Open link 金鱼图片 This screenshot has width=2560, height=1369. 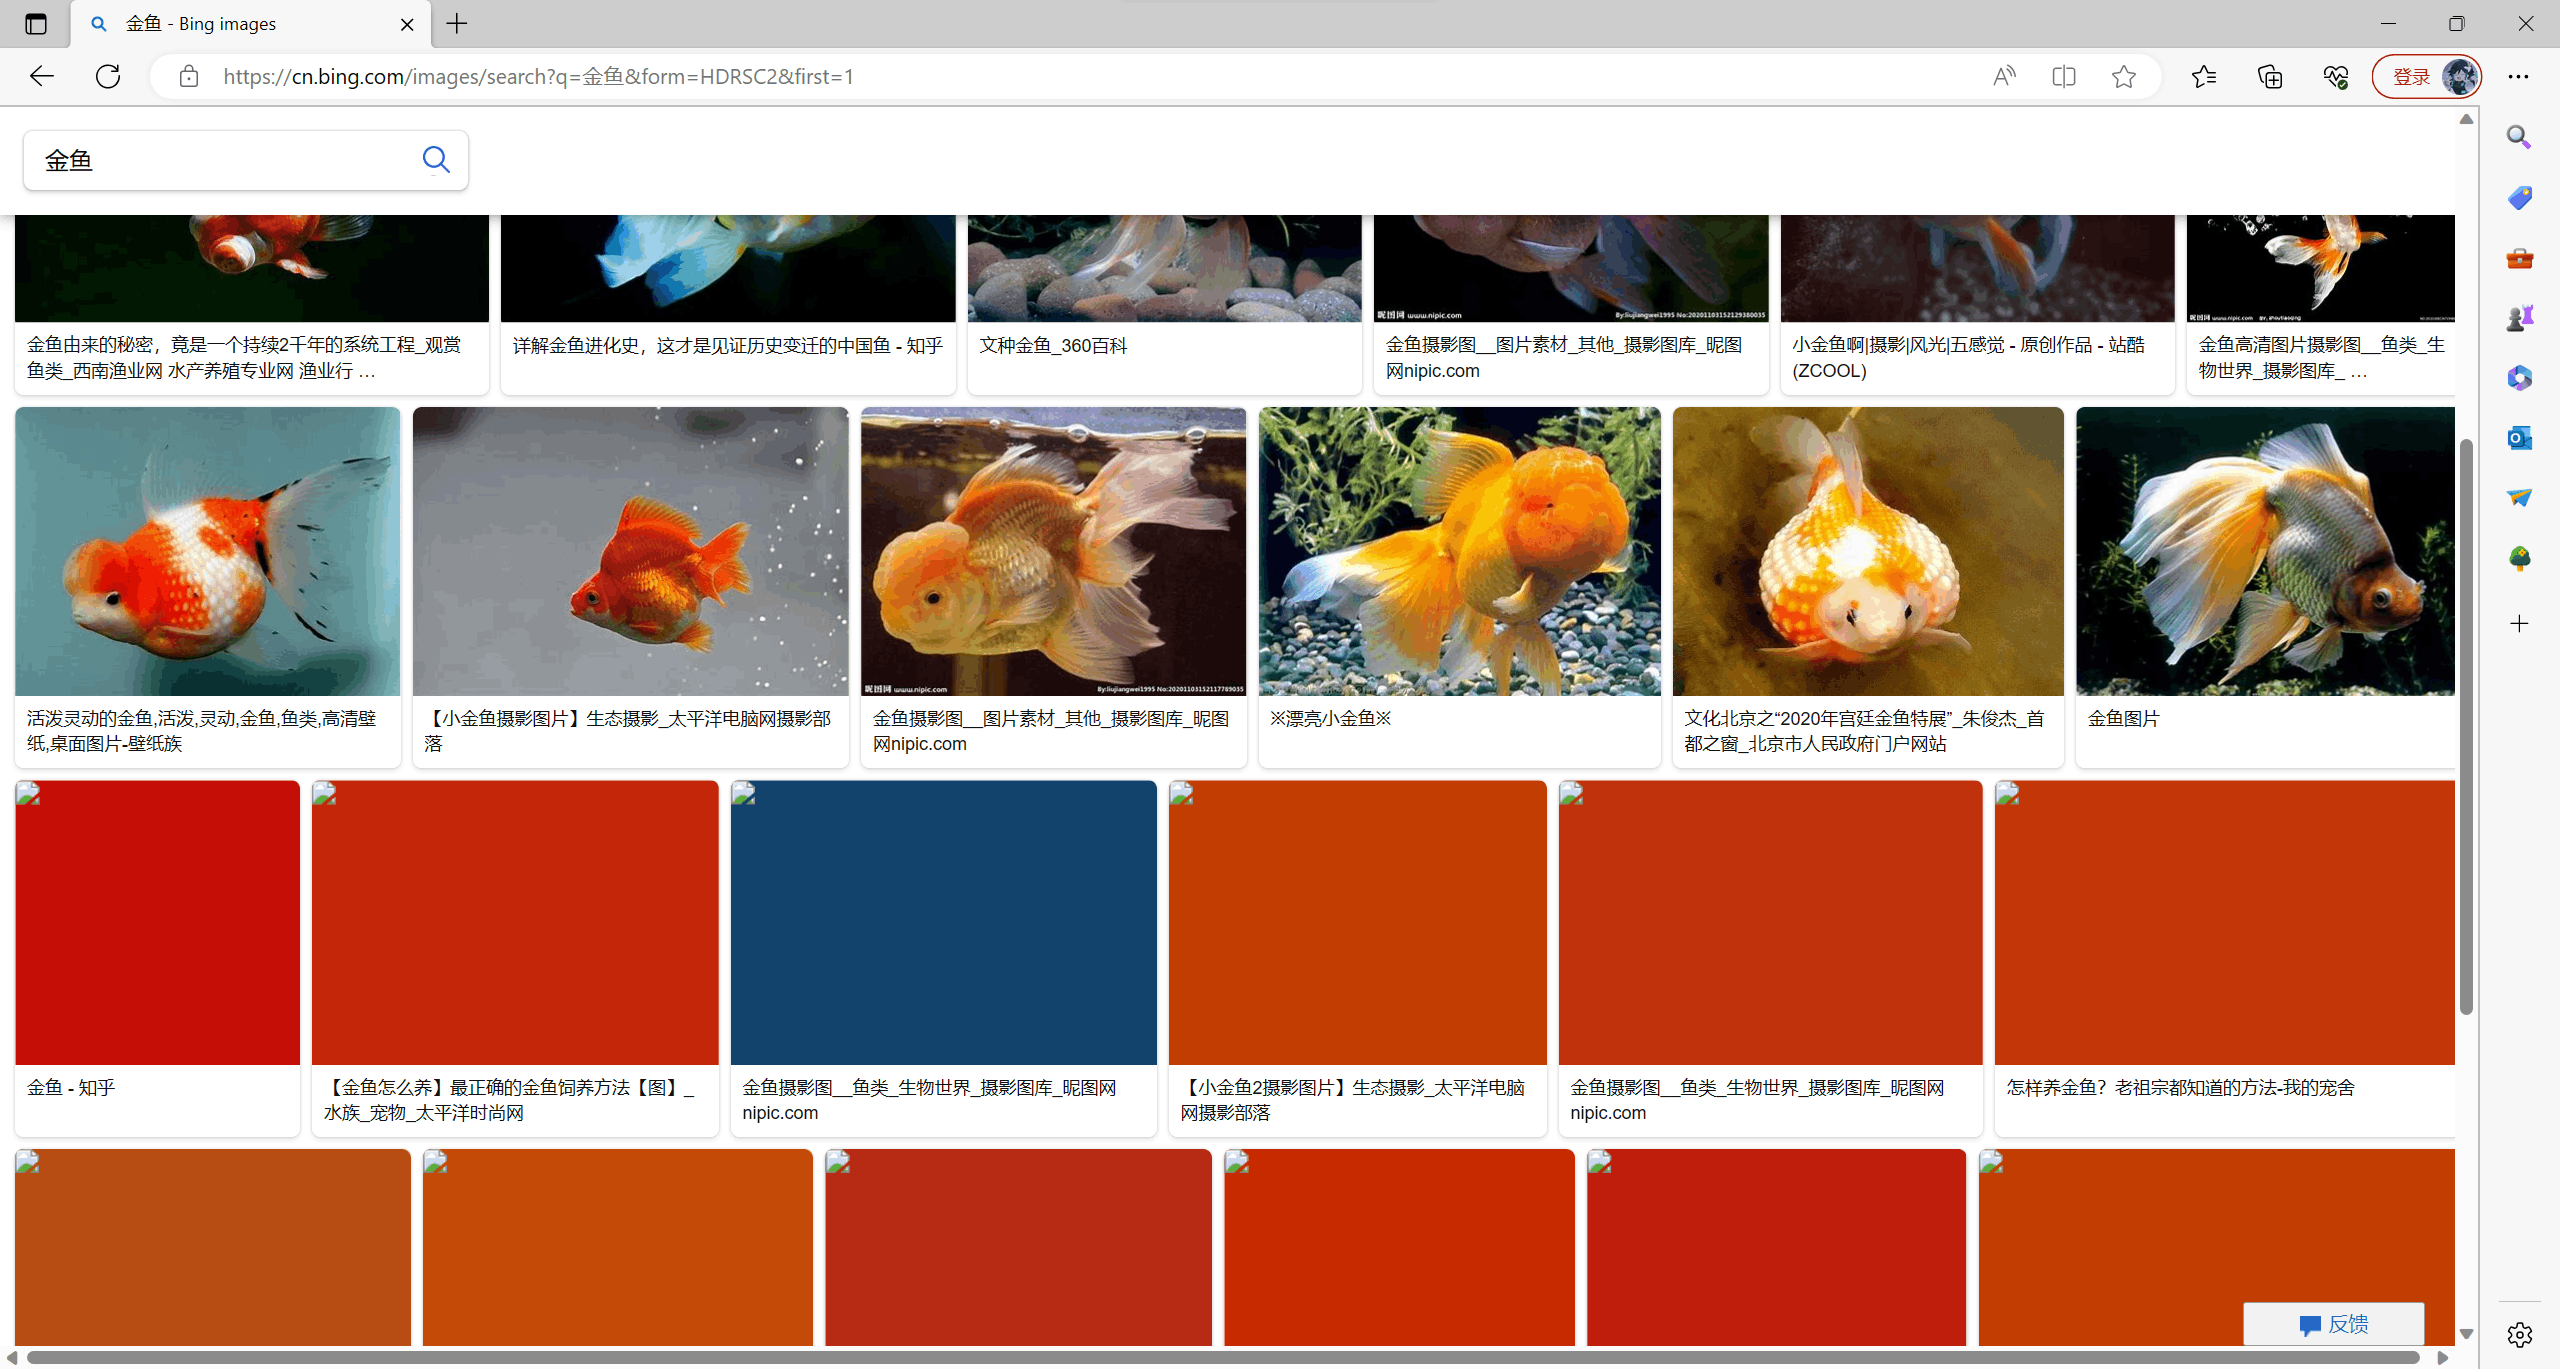2123,718
